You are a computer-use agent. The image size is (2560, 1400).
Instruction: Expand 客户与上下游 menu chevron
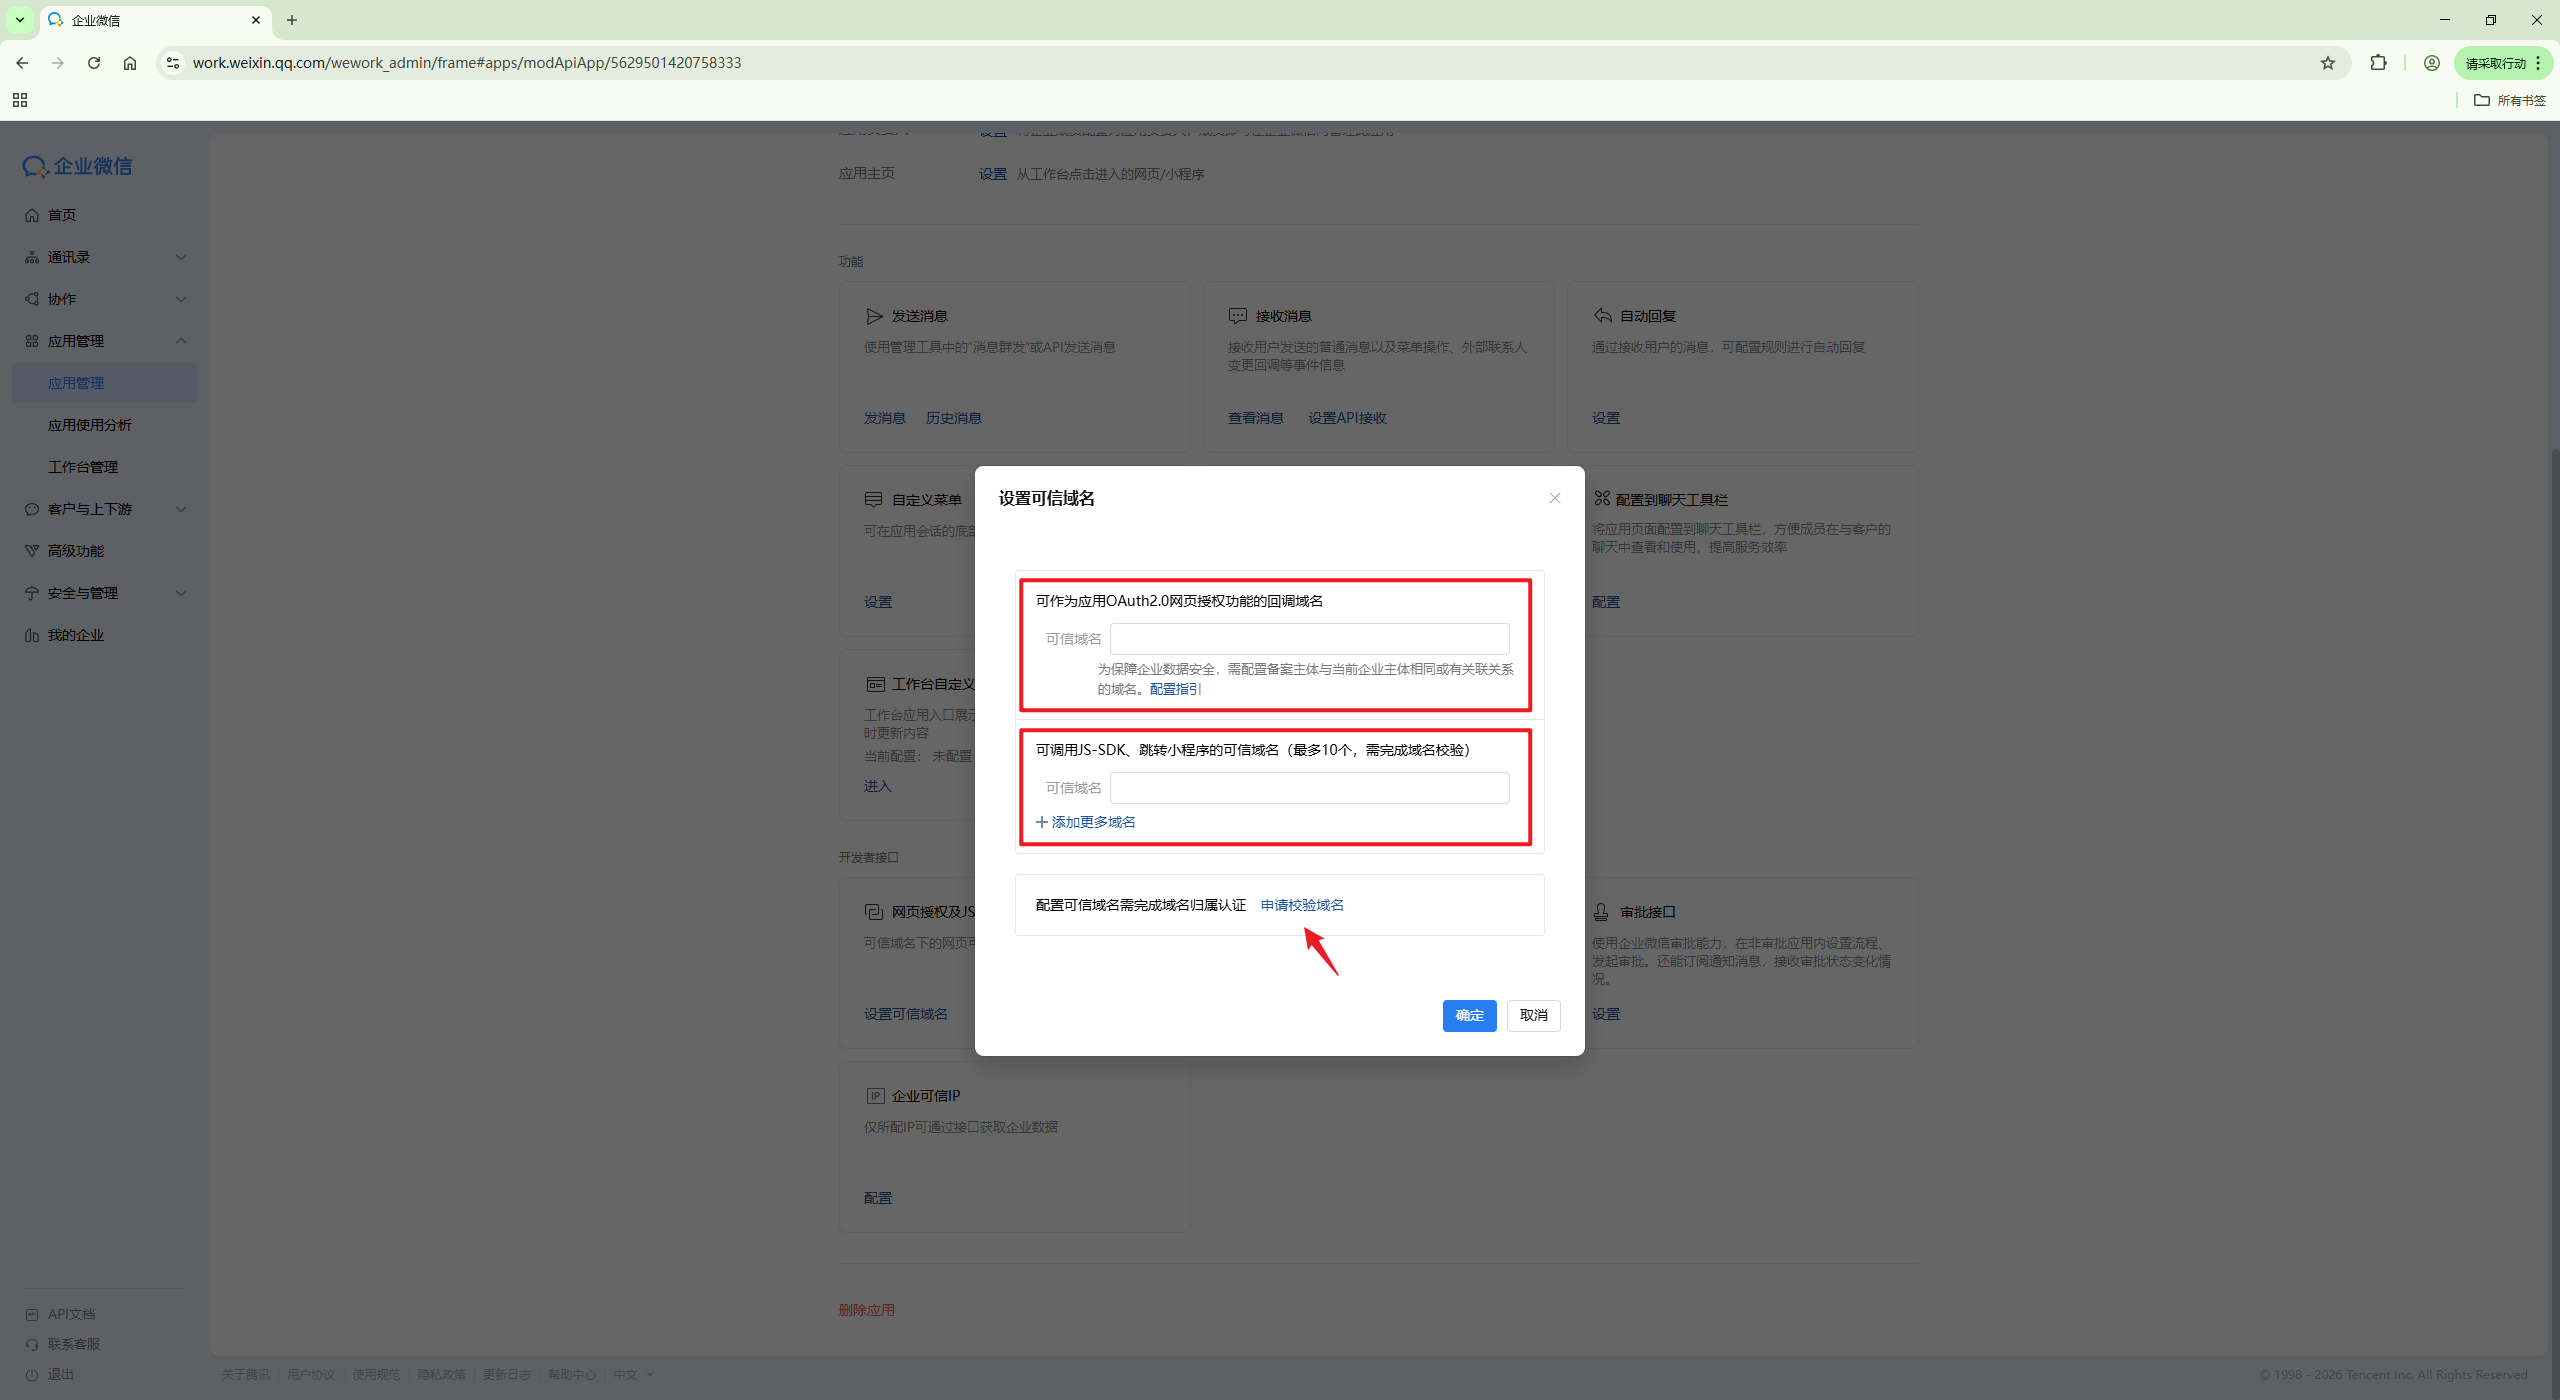[181, 509]
